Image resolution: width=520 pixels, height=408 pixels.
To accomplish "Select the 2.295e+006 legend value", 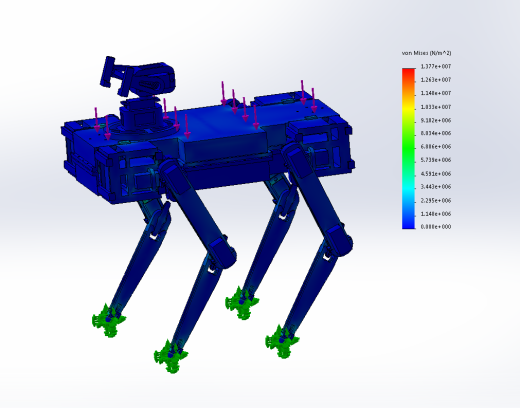I will click(436, 200).
